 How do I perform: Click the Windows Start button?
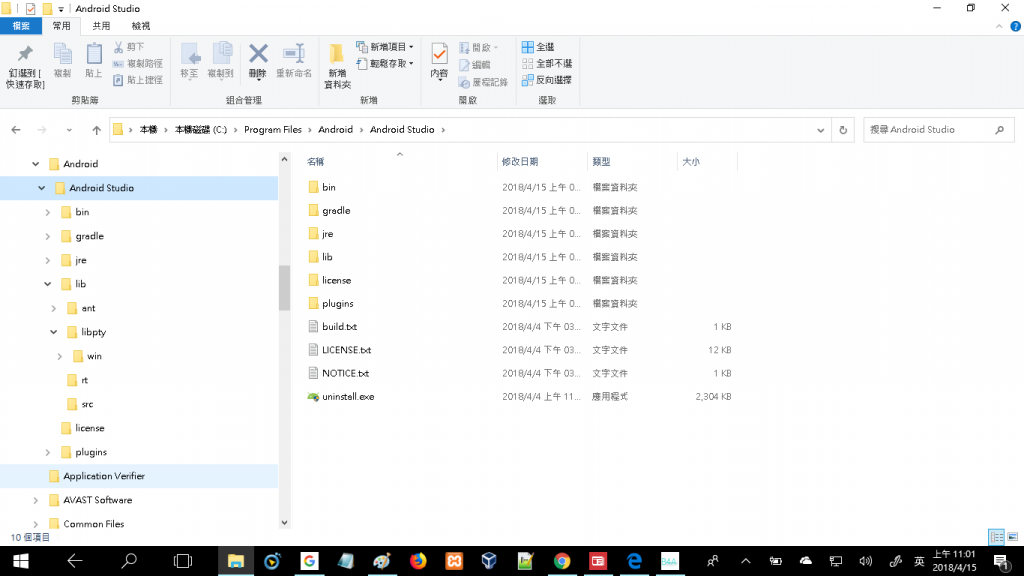20,561
